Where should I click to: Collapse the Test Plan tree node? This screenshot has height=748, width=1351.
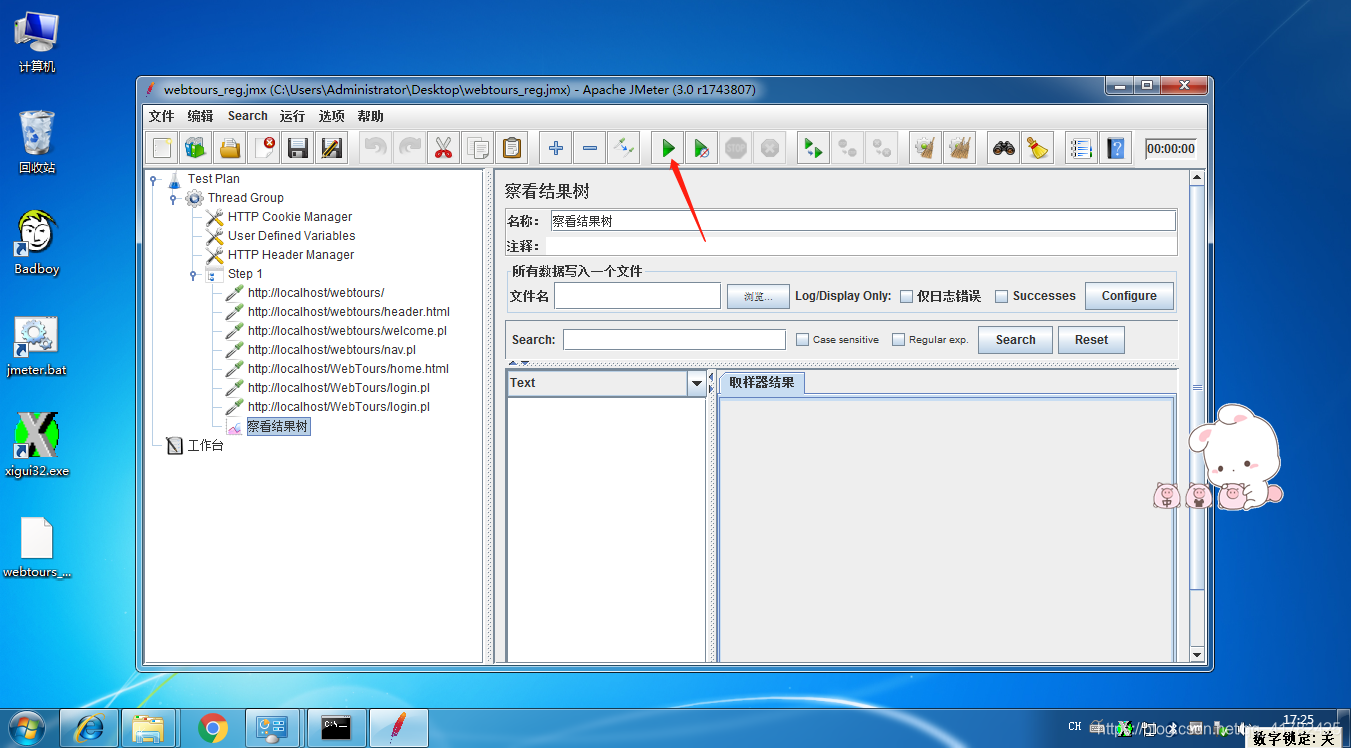tap(154, 180)
